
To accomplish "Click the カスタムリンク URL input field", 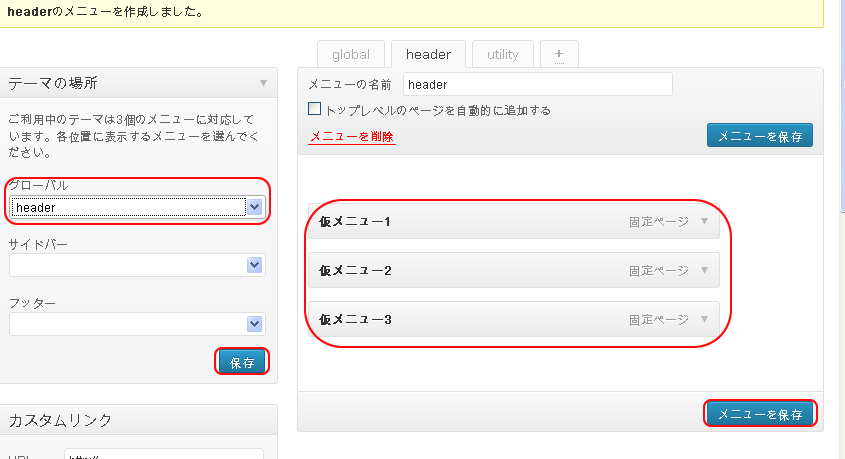I will click(x=163, y=454).
